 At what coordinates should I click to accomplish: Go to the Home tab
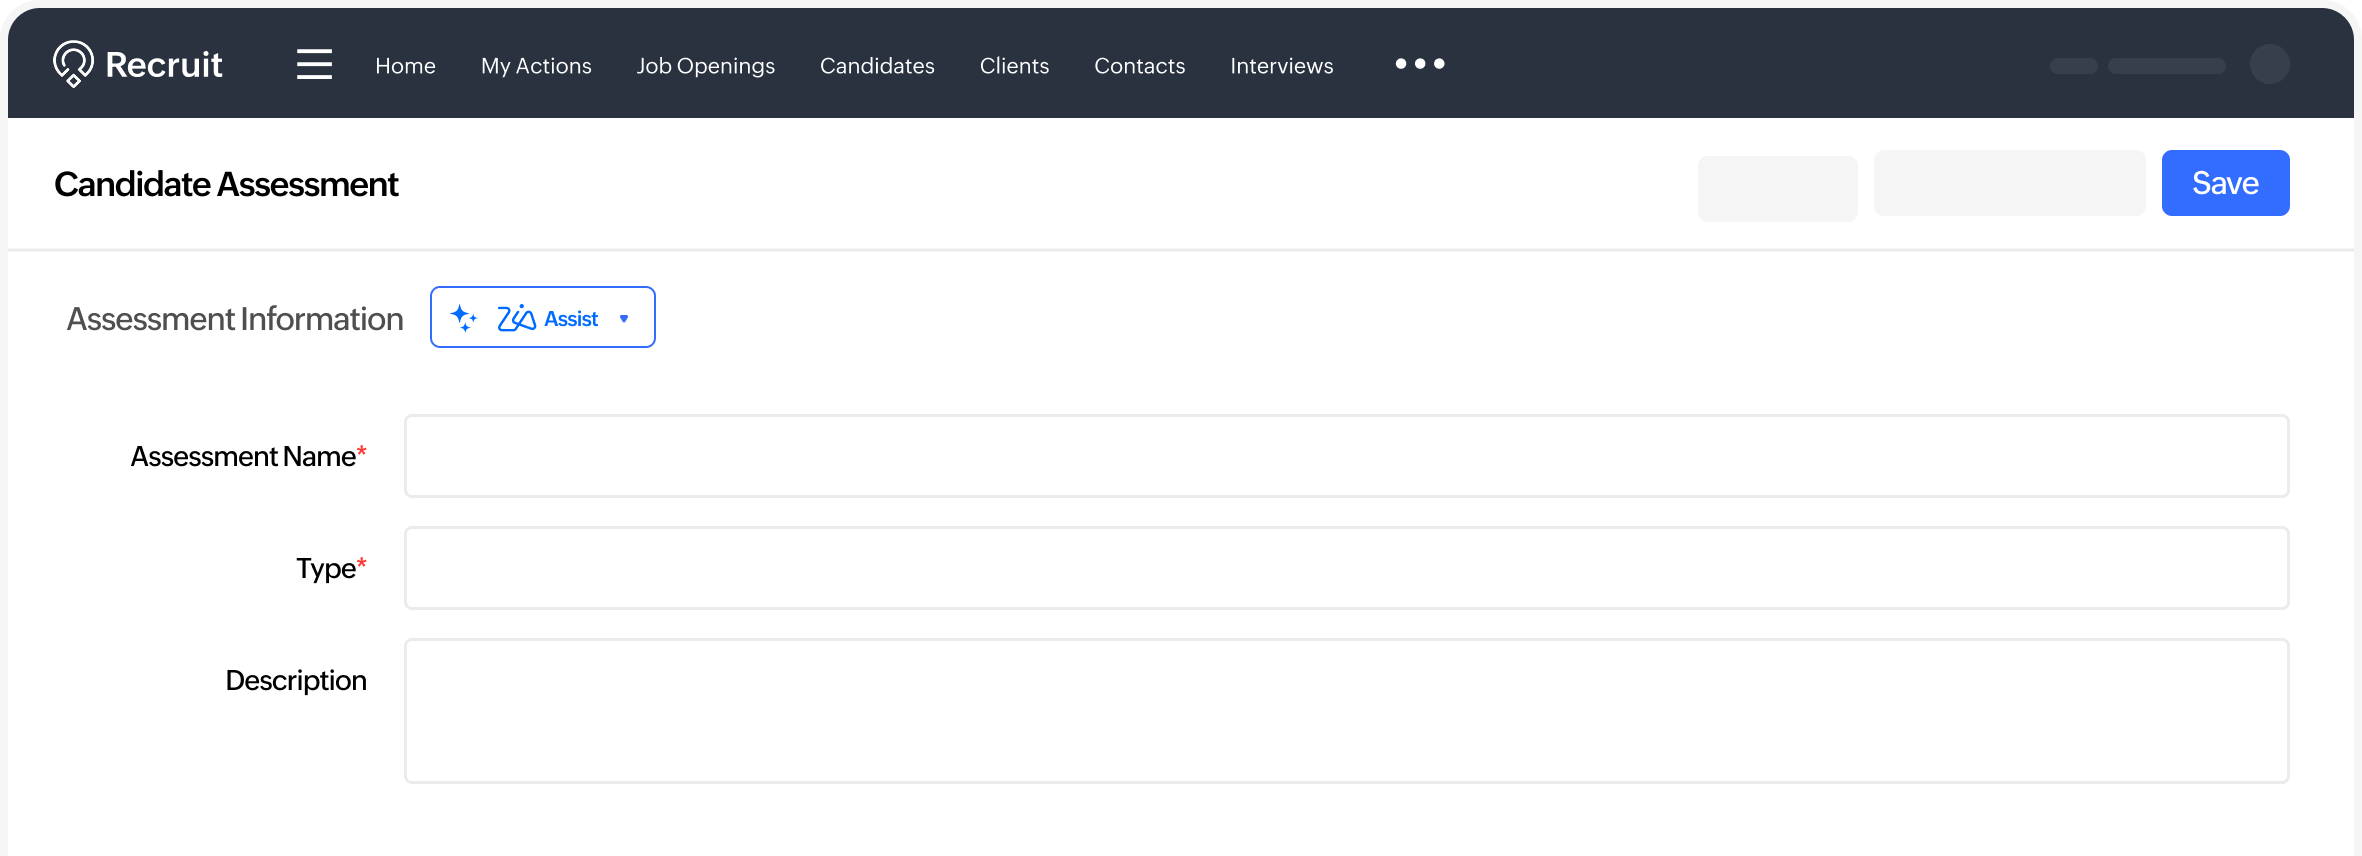(x=405, y=66)
